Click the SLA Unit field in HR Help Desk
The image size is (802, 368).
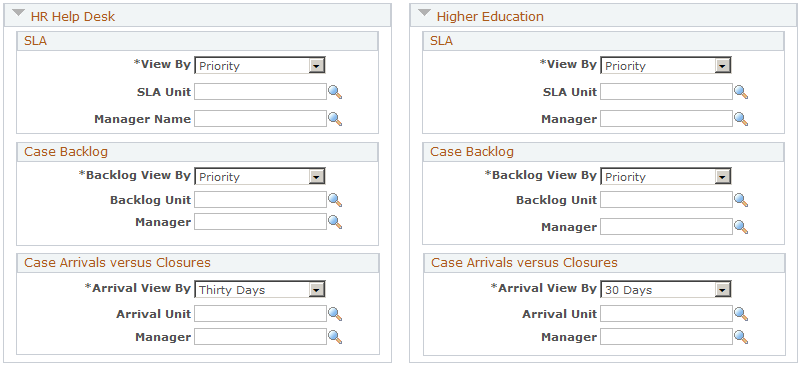coord(260,92)
